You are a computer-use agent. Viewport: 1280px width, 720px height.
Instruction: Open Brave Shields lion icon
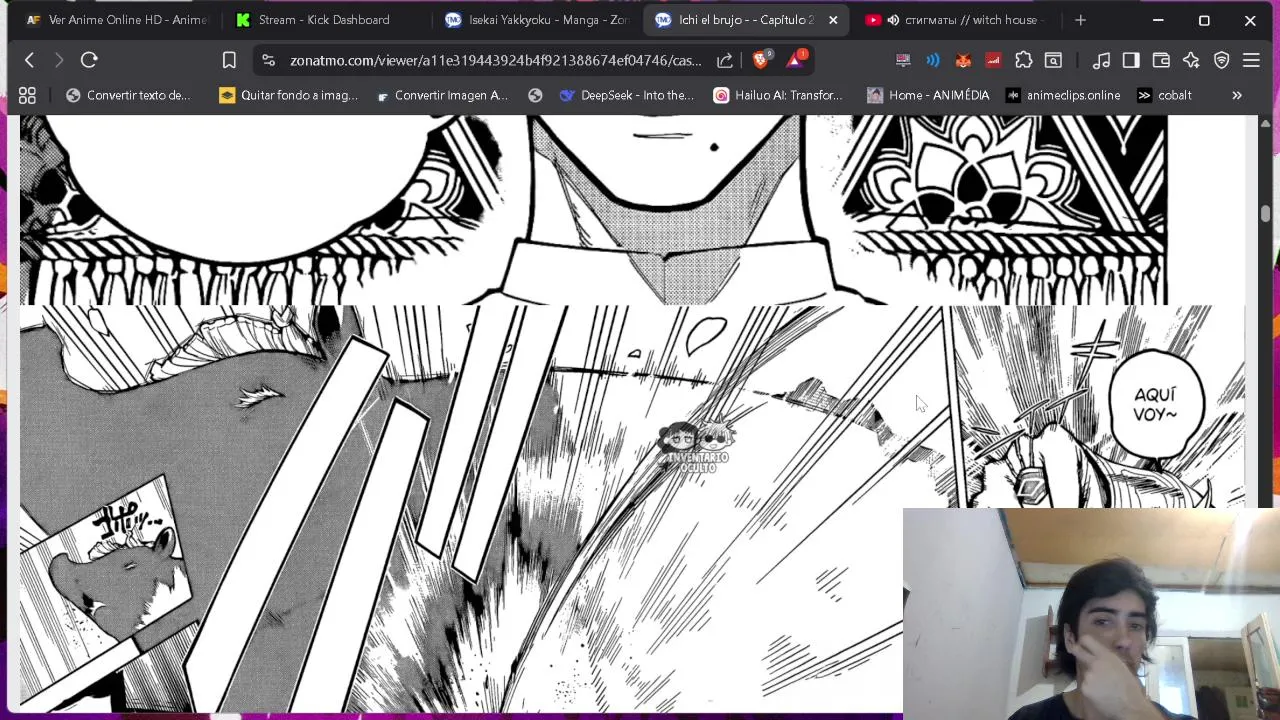[x=761, y=60]
